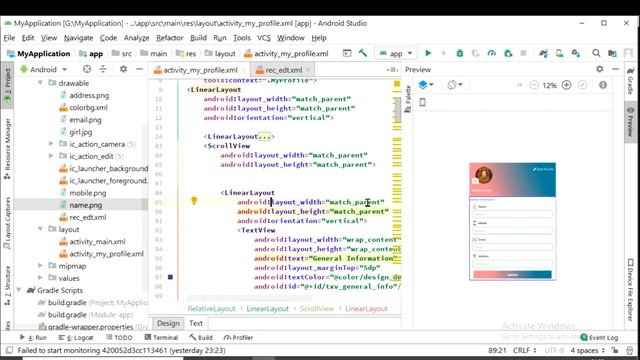This screenshot has width=640, height=360.
Task: Open the orientation dropdown in preview
Action: point(454,84)
